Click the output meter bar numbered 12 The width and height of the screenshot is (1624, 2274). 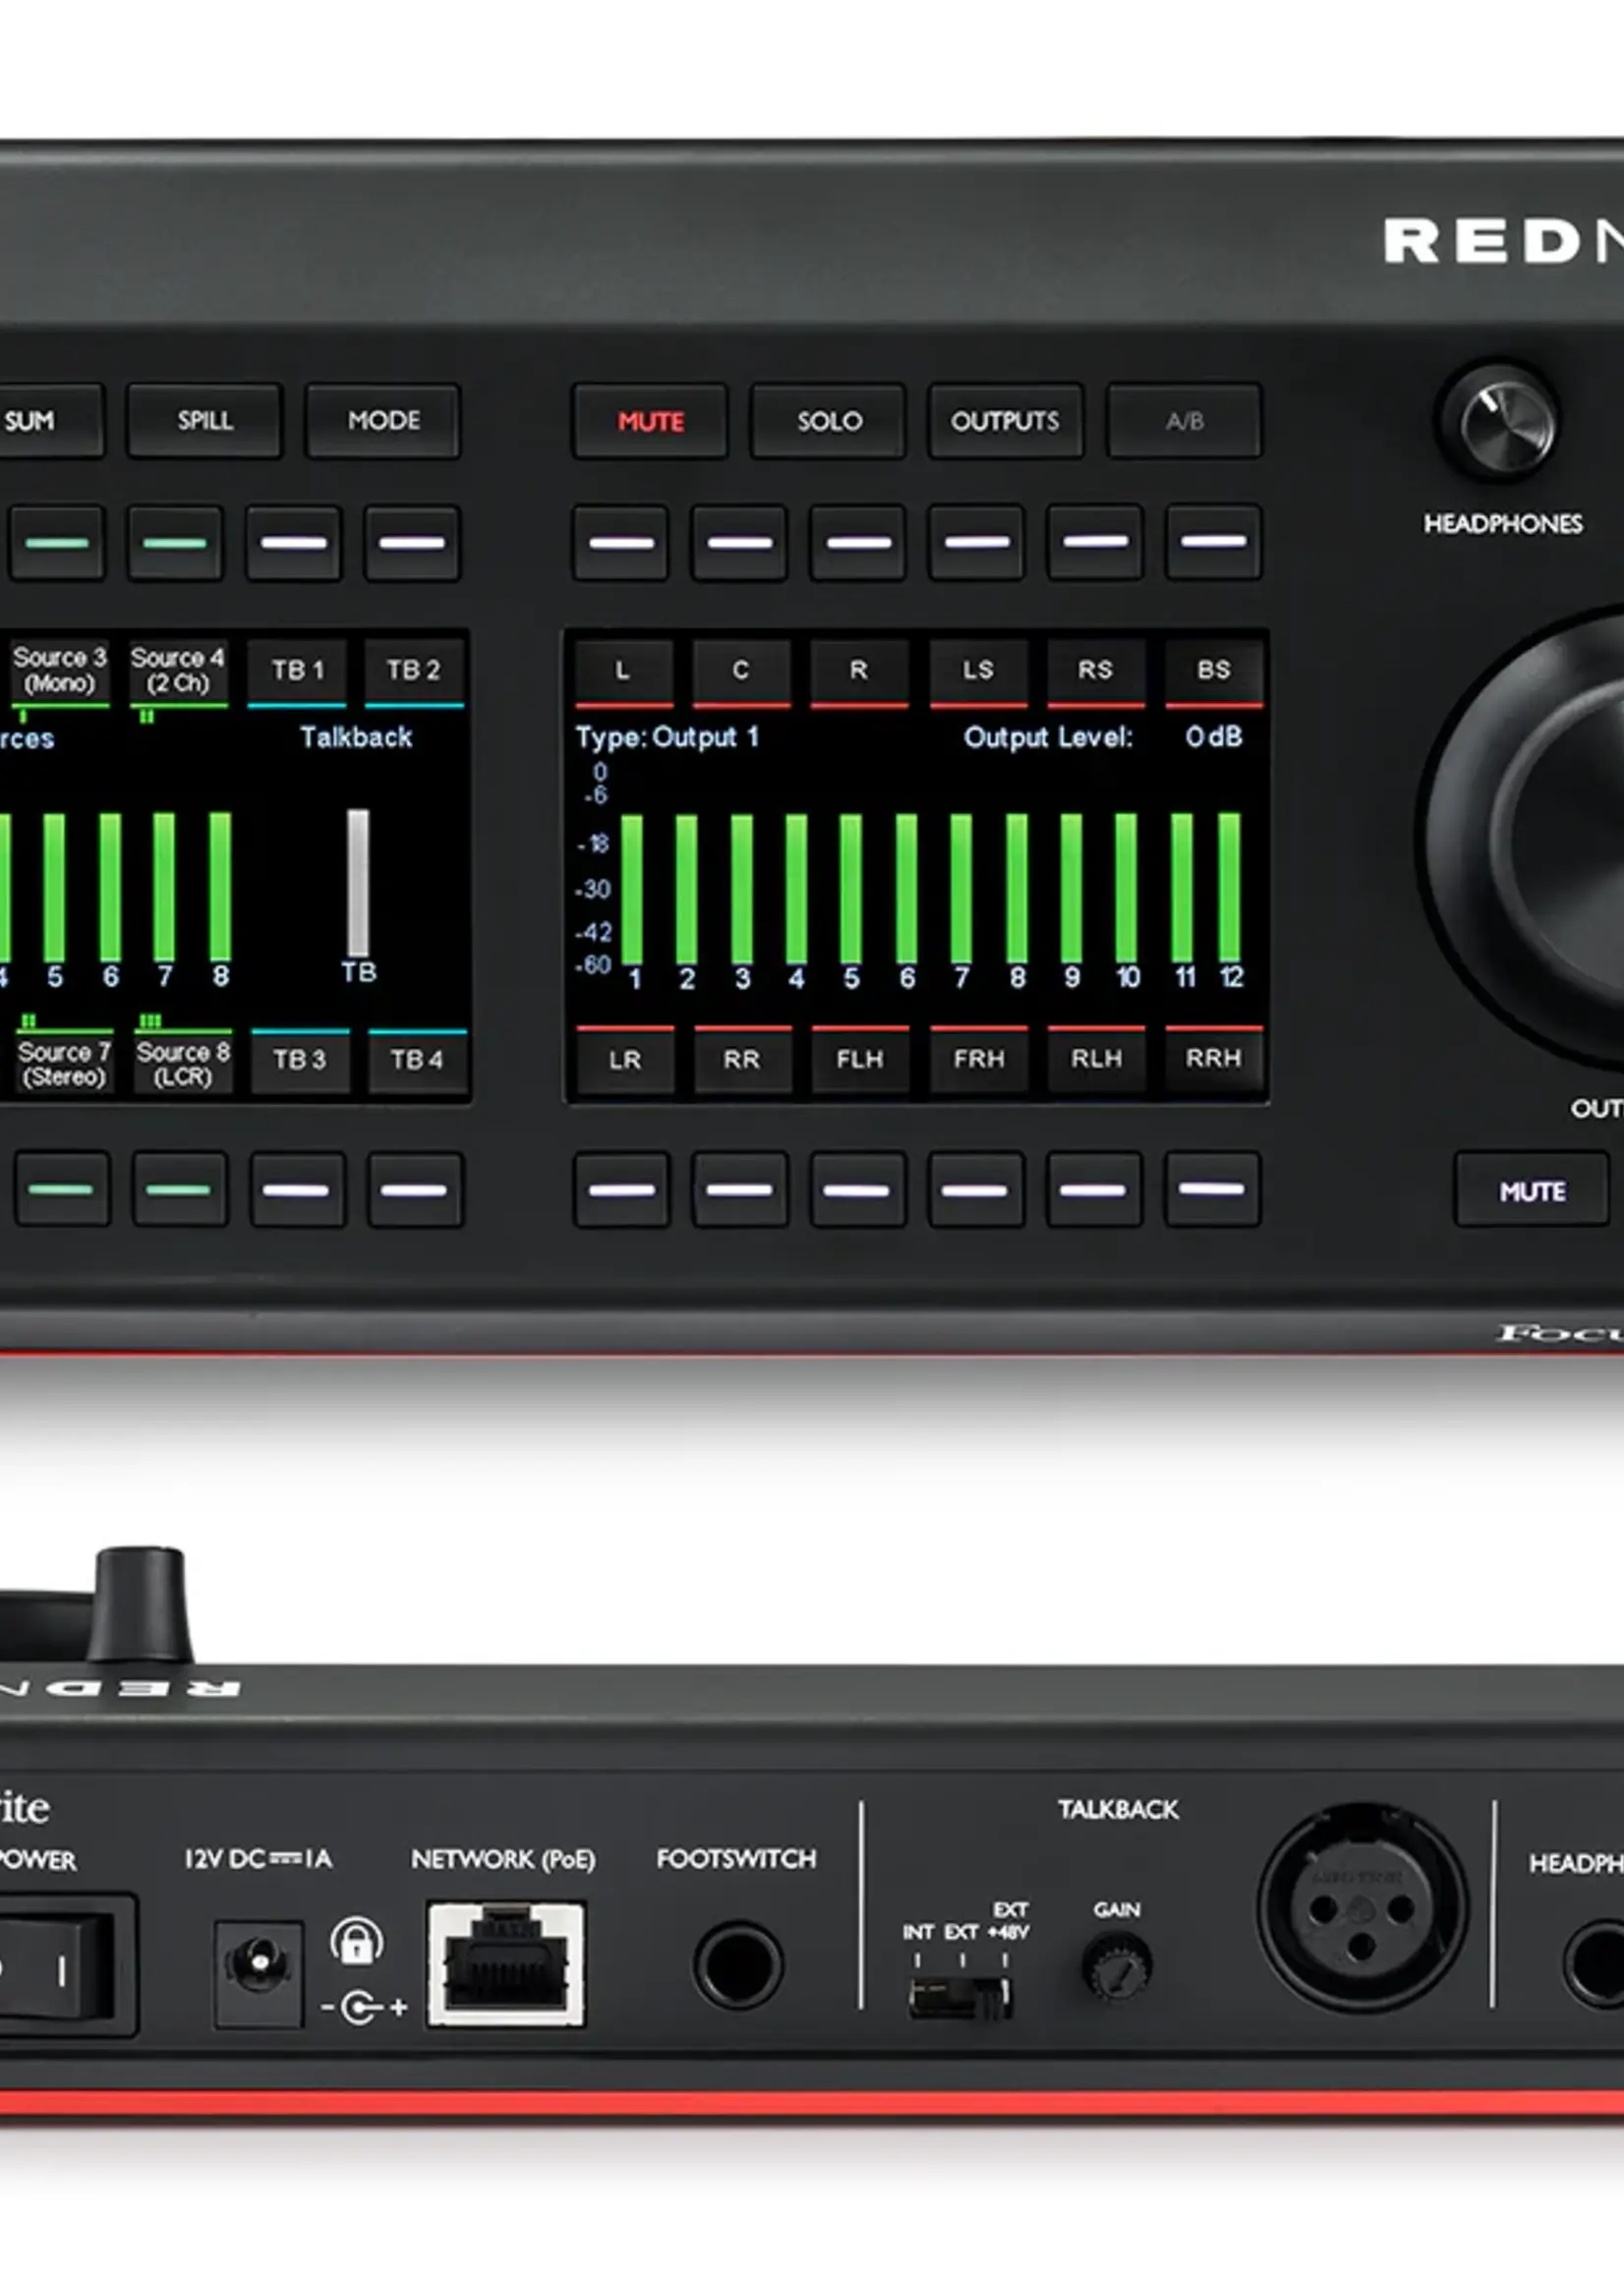click(1230, 888)
